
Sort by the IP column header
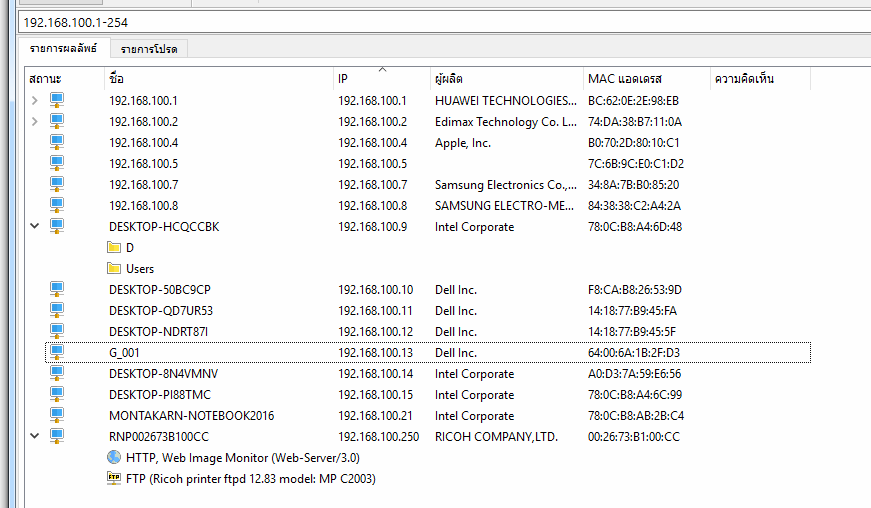coord(343,78)
